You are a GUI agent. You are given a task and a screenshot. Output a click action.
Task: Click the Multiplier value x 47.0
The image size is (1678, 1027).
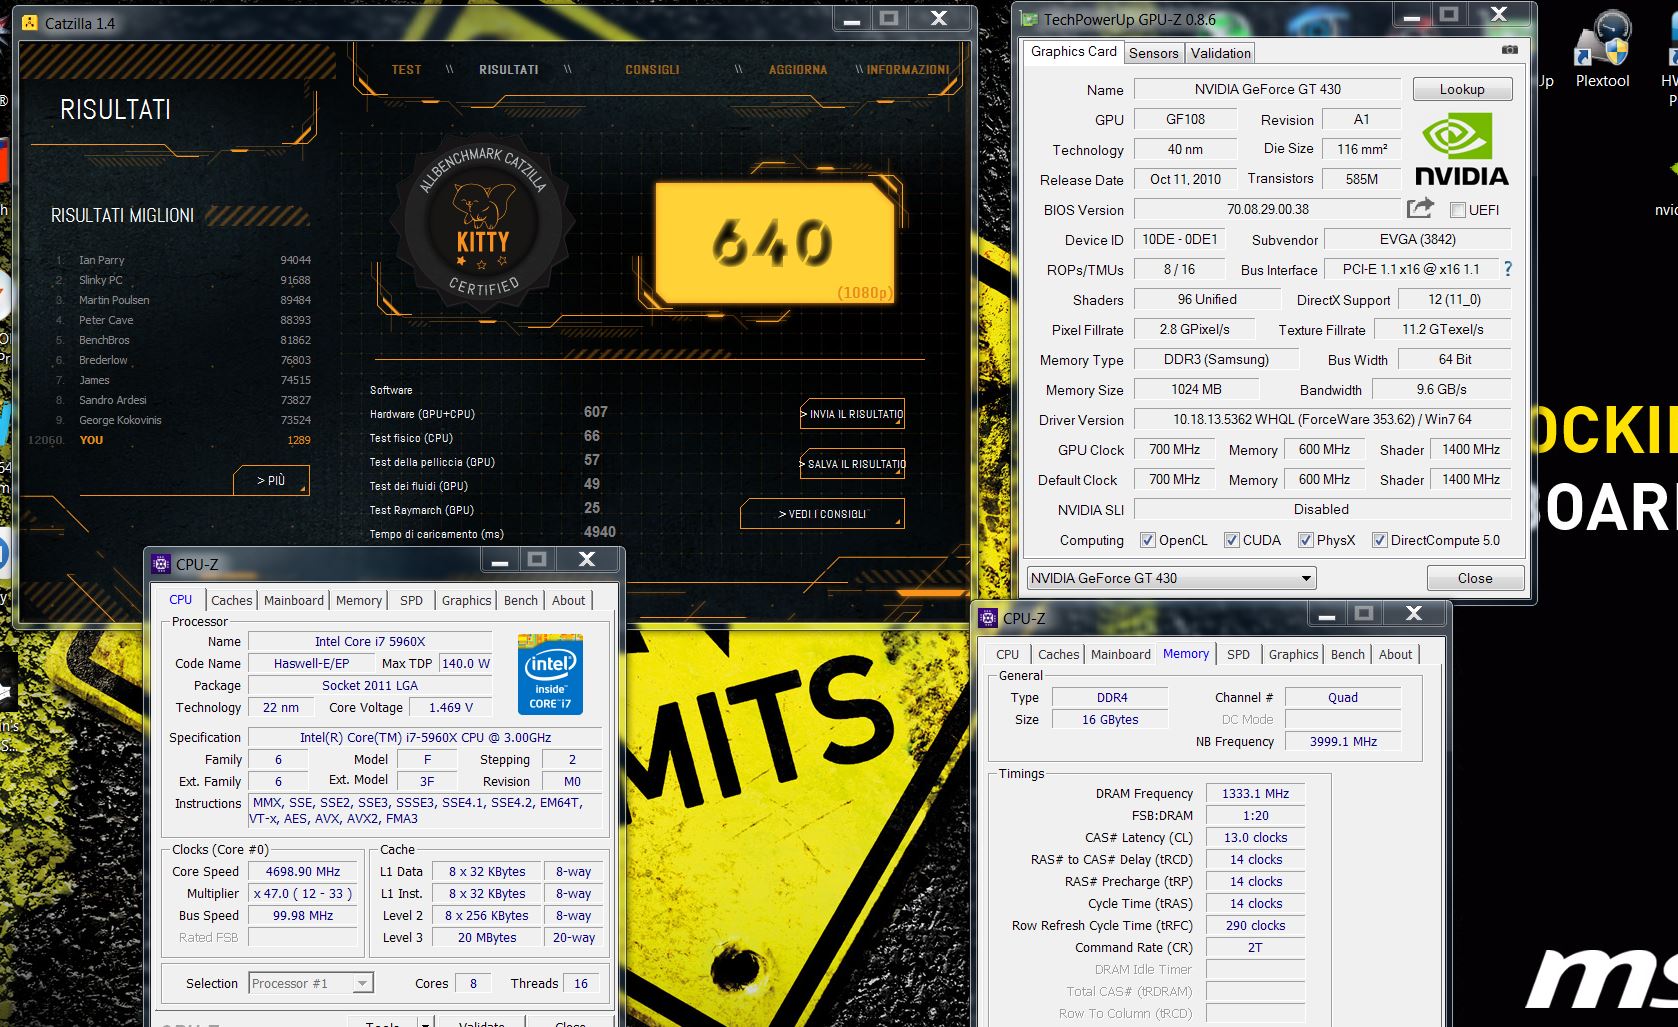pyautogui.click(x=302, y=893)
